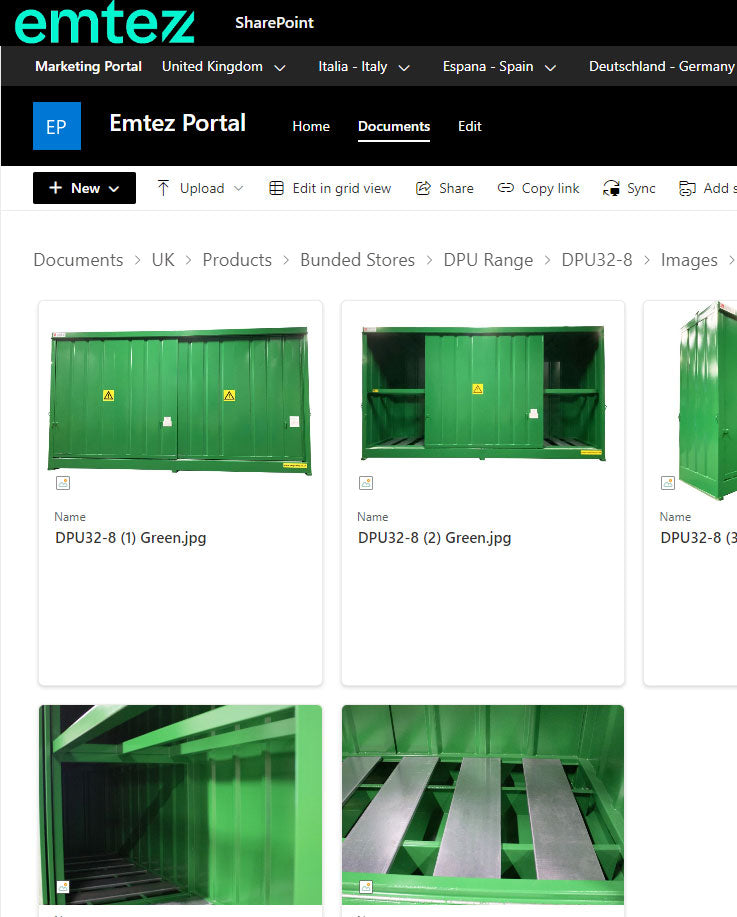This screenshot has width=737, height=917.
Task: Open the Deutschland - Germany menu
Action: [x=662, y=67]
